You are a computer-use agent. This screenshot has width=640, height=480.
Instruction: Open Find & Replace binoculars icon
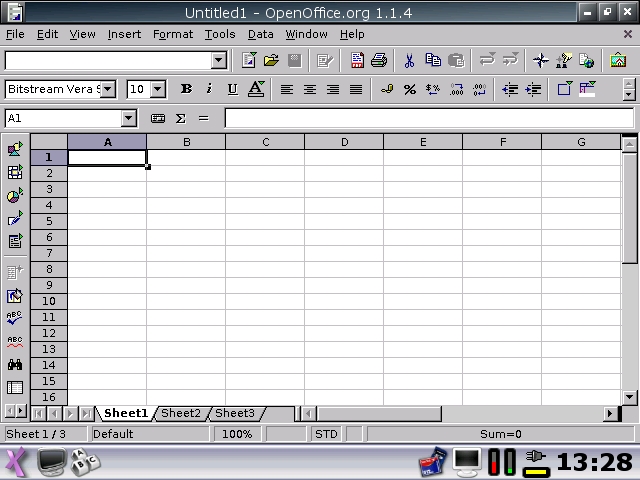tap(15, 365)
